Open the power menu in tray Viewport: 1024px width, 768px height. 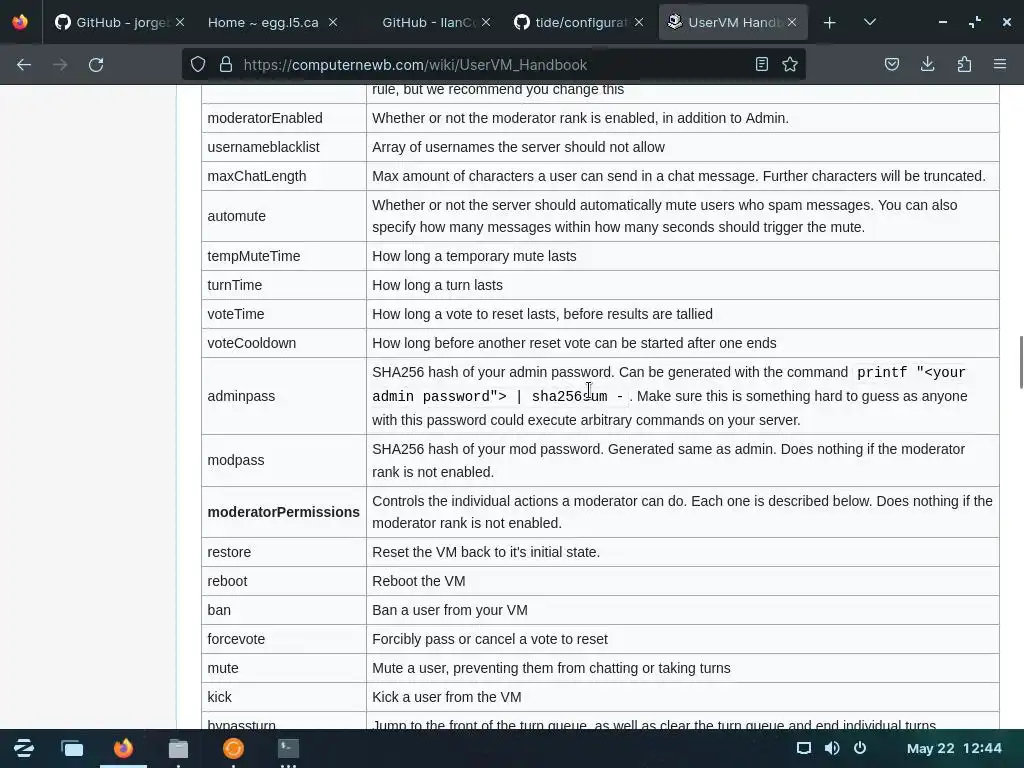click(860, 748)
